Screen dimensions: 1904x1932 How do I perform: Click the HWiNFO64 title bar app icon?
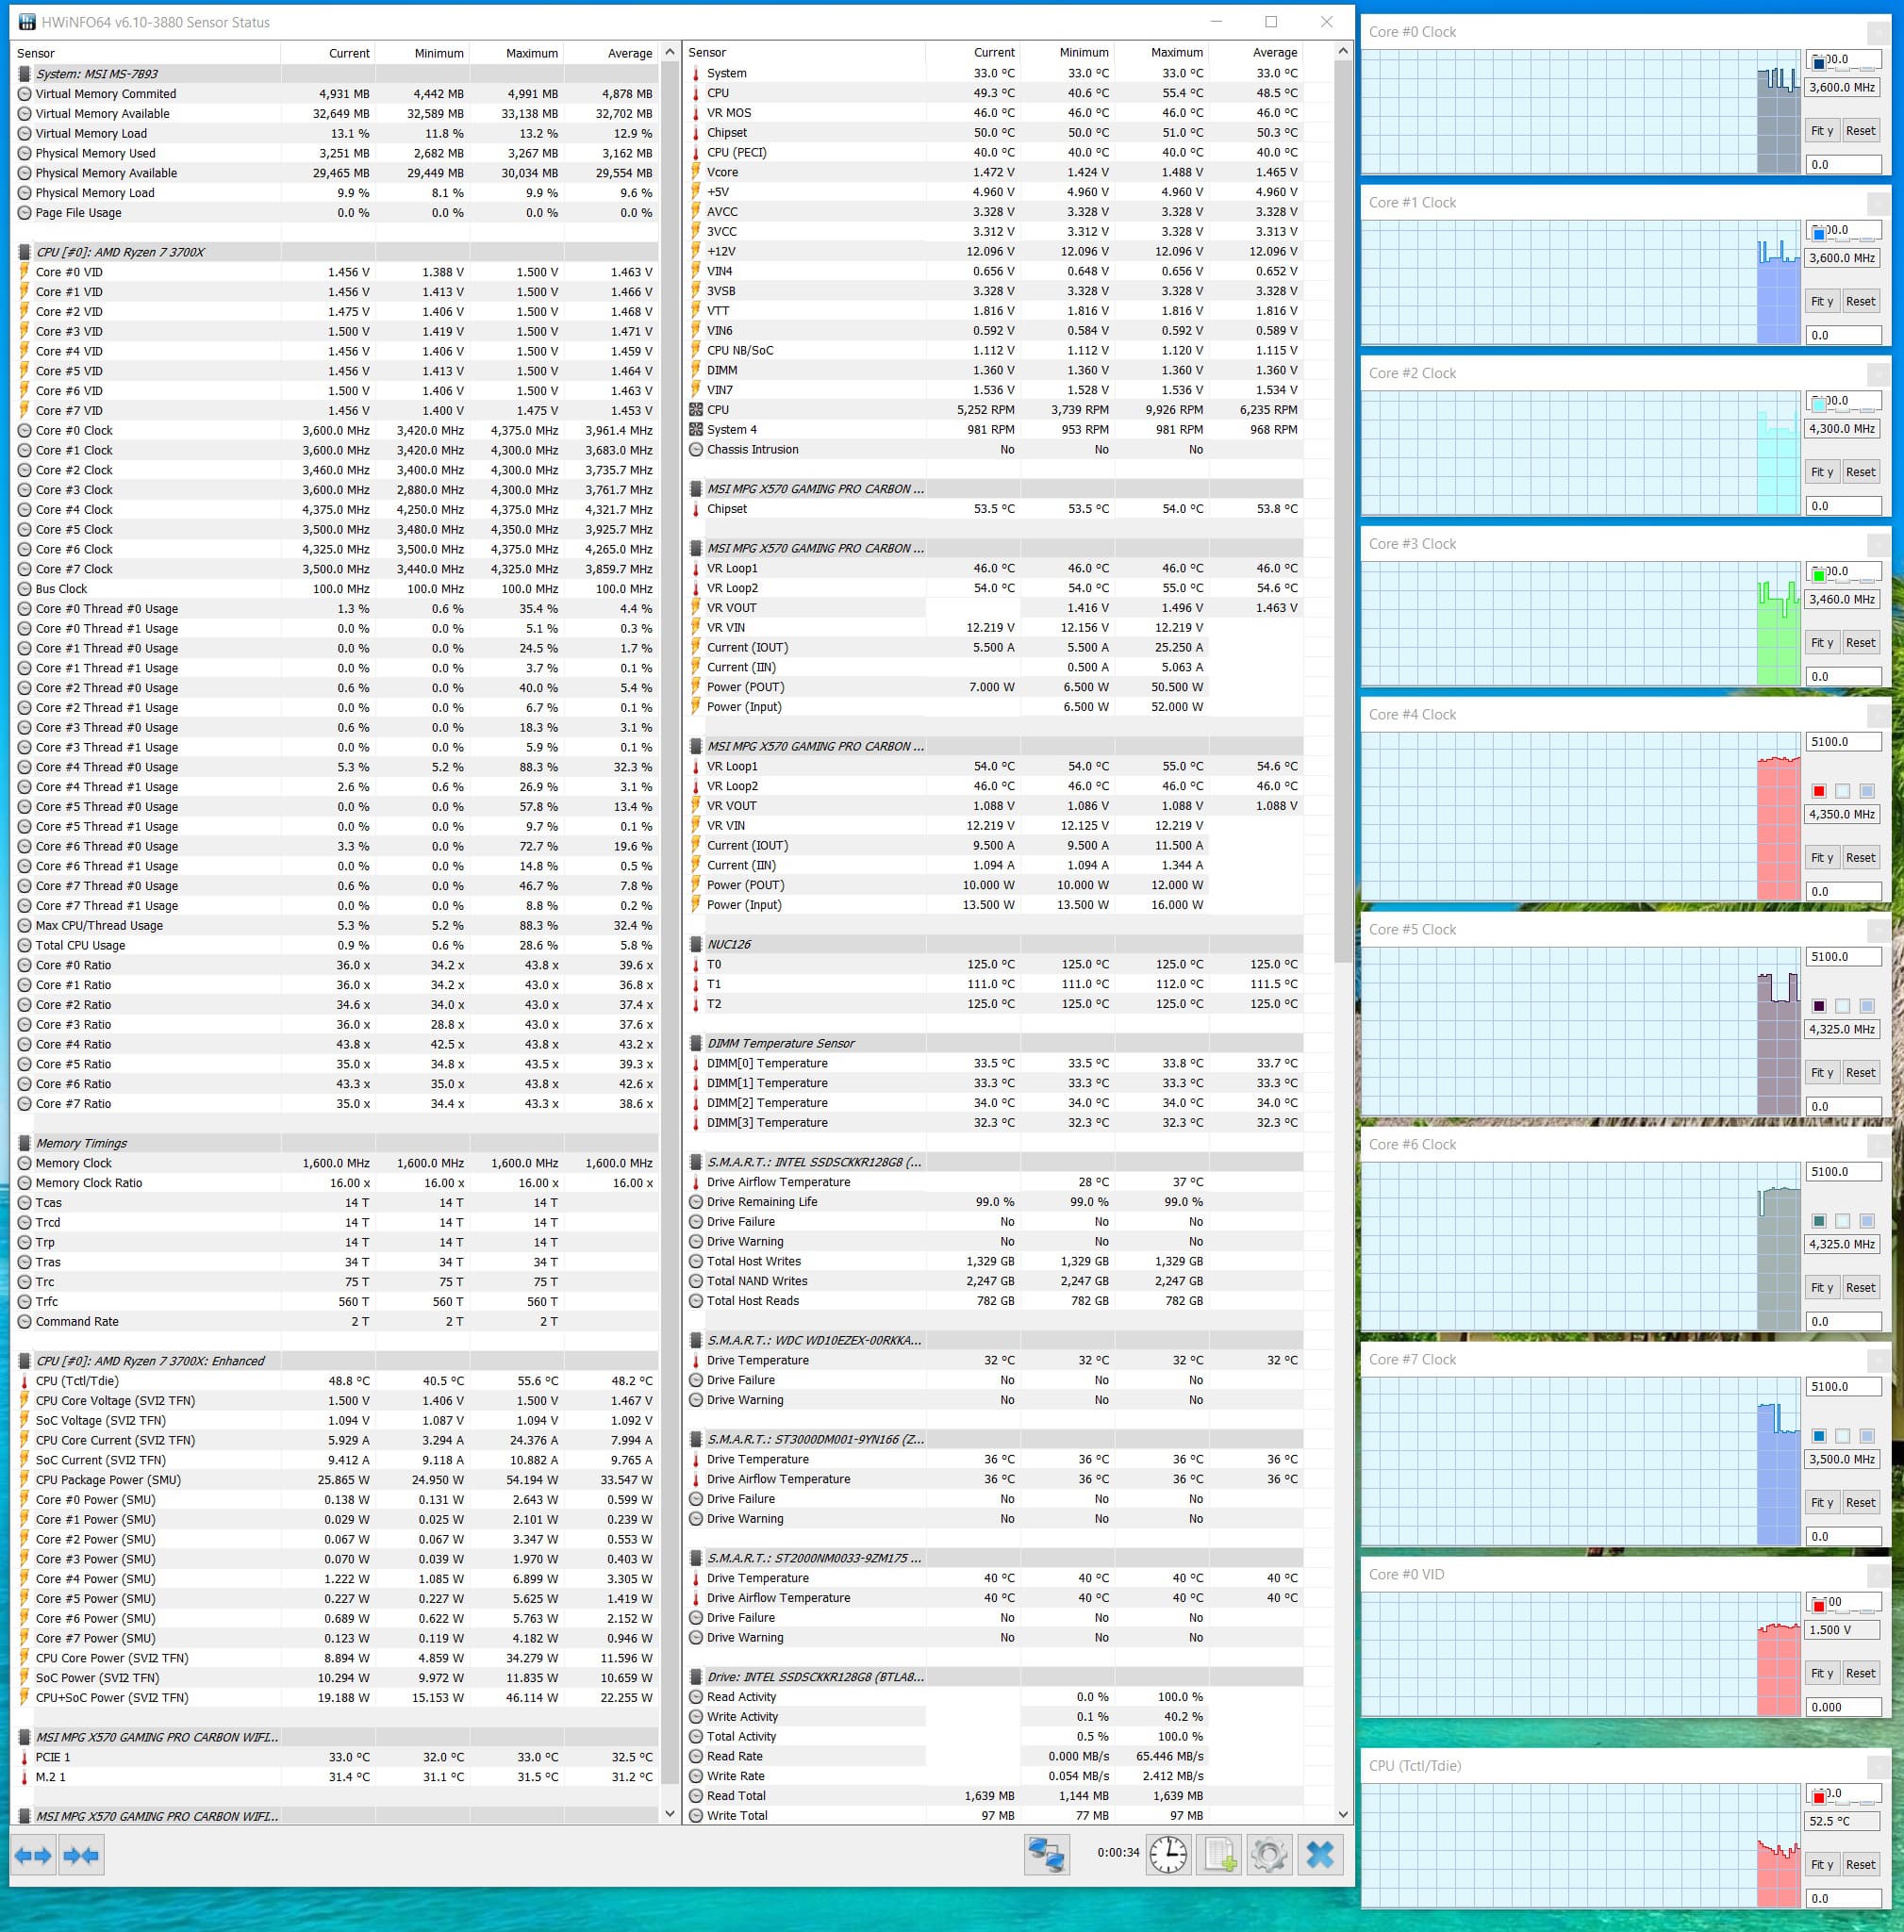[27, 22]
